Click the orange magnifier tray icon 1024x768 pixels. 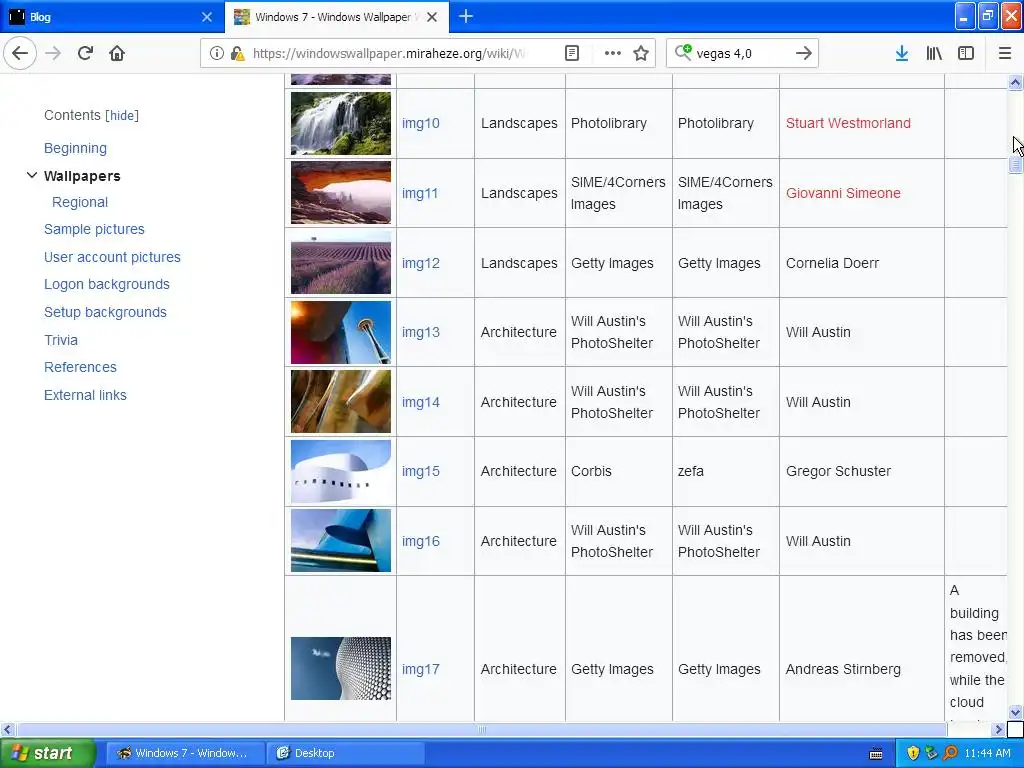(950, 753)
